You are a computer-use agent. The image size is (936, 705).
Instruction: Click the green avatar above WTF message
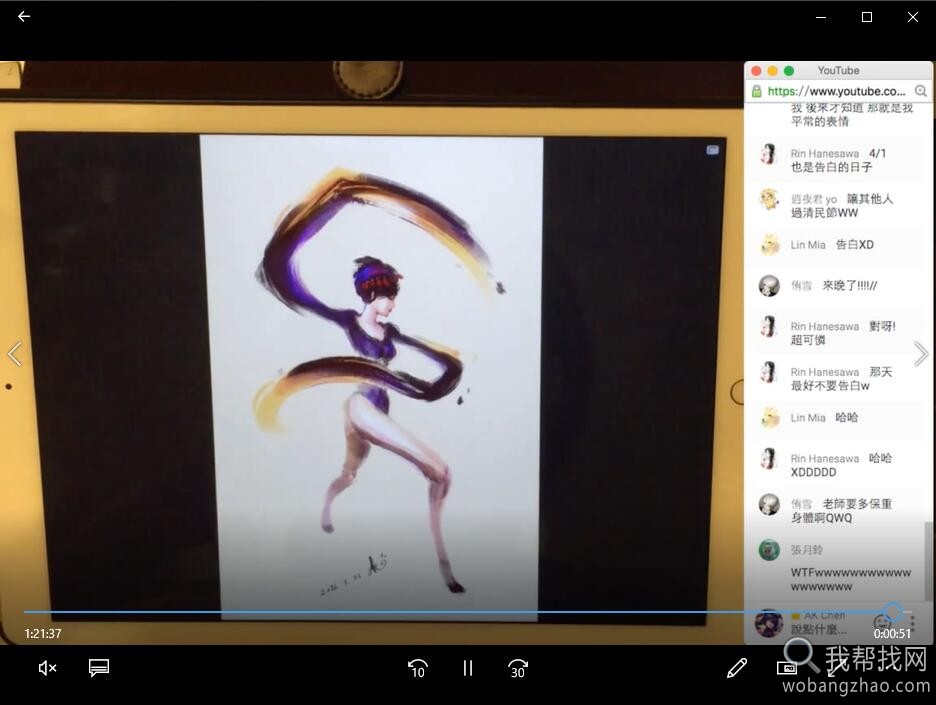tap(769, 550)
